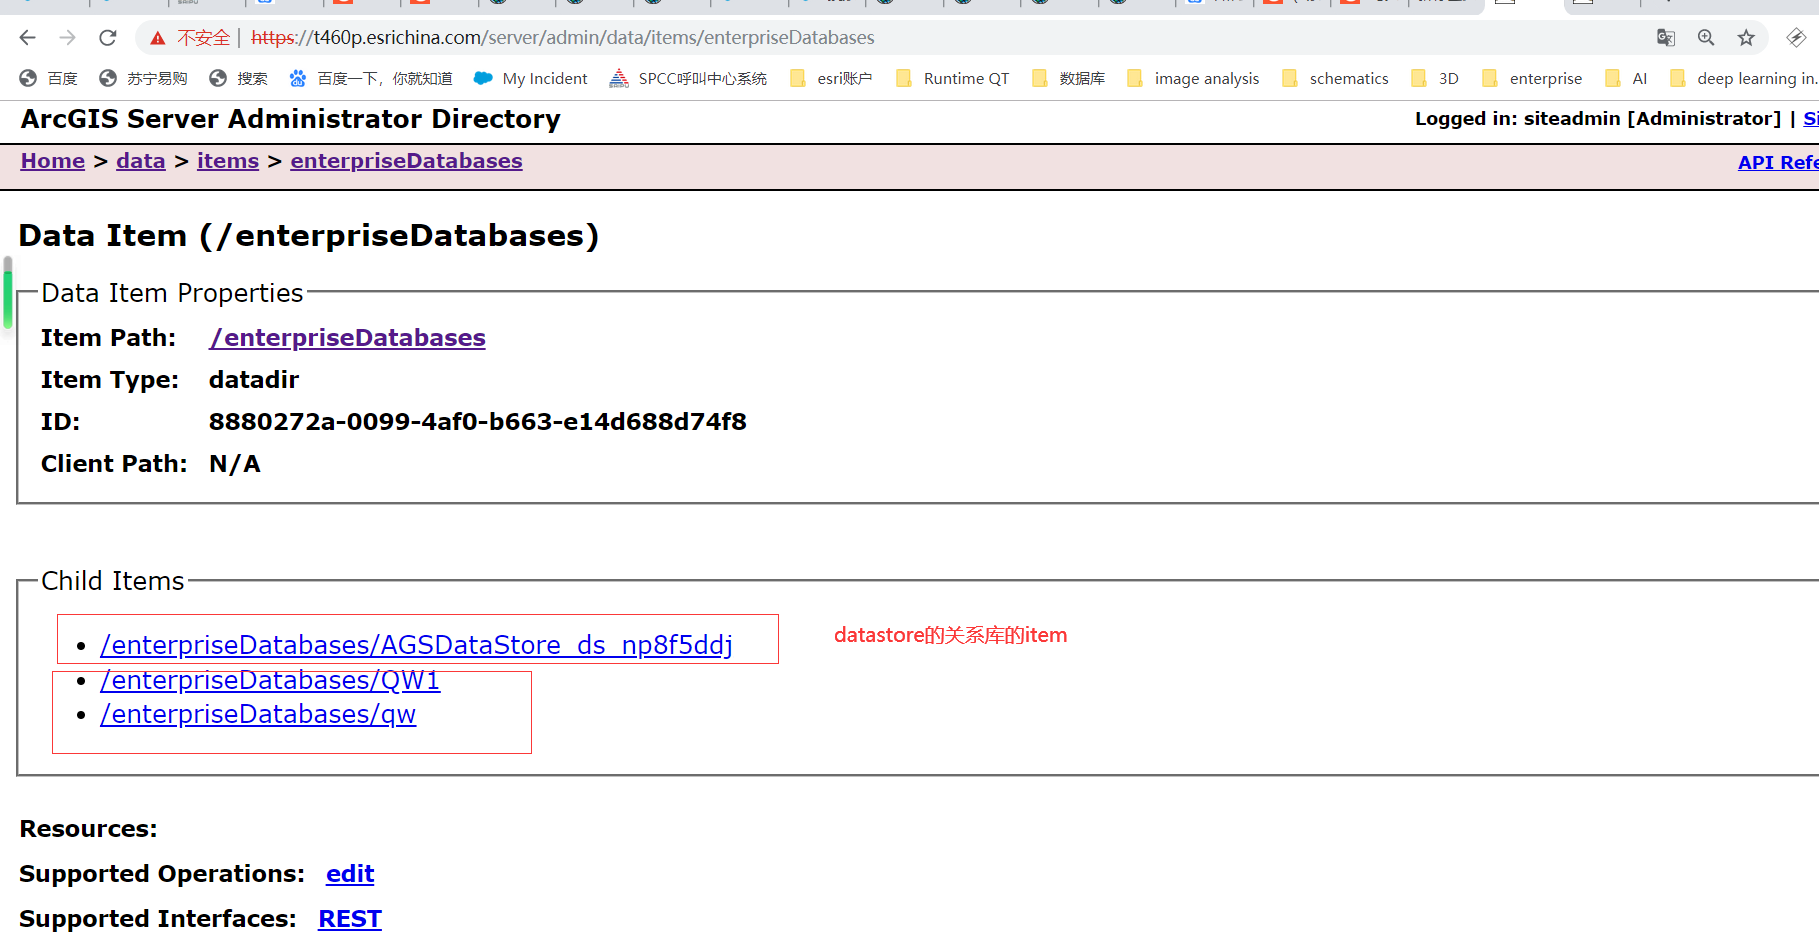Open Google Translate icon in address bar
Viewport: 1819px width, 940px height.
tap(1665, 37)
